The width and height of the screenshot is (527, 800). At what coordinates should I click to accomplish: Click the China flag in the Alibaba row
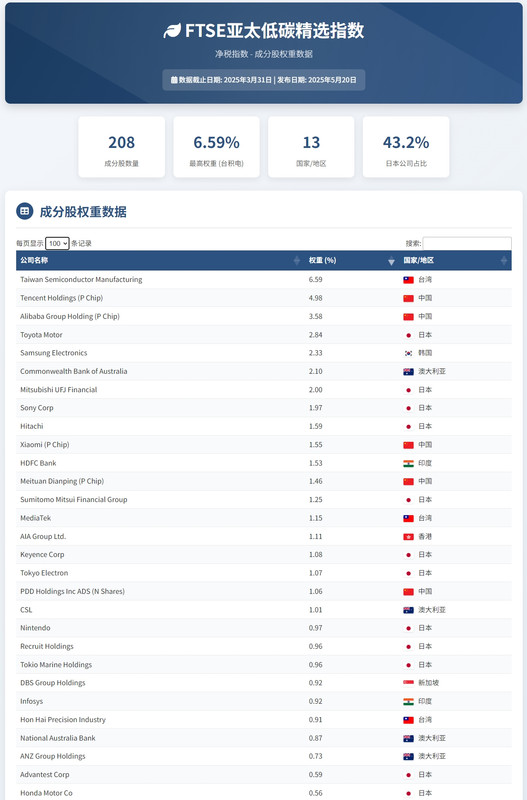coord(409,316)
